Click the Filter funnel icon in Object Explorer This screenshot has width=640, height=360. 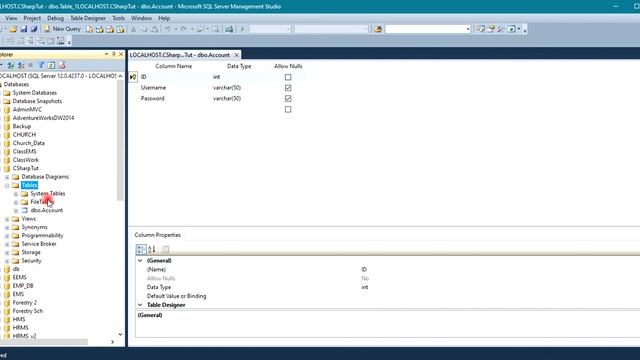click(x=41, y=65)
